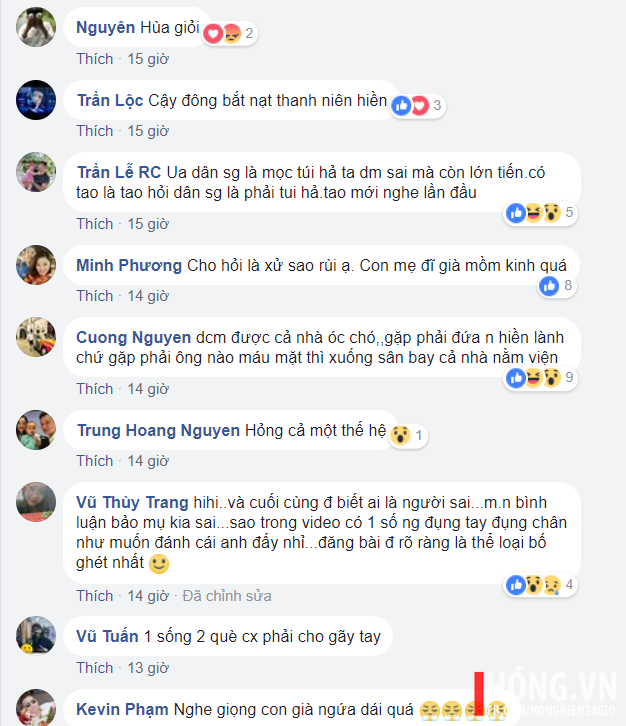
Task: Open Vũ Tuấn's avatar picture
Action: [36, 636]
